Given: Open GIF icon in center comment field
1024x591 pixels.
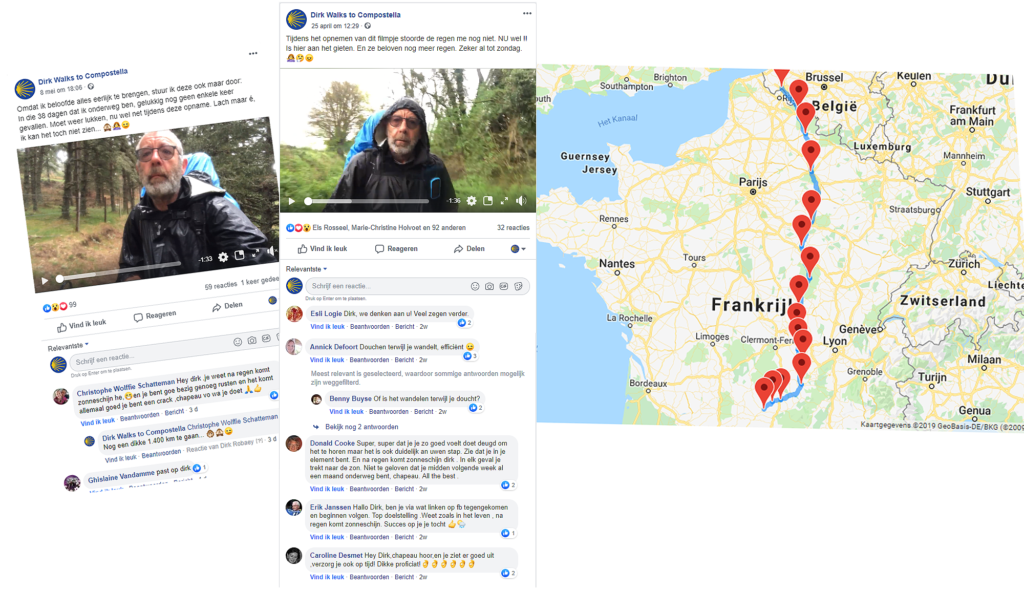Looking at the screenshot, I should pyautogui.click(x=504, y=286).
